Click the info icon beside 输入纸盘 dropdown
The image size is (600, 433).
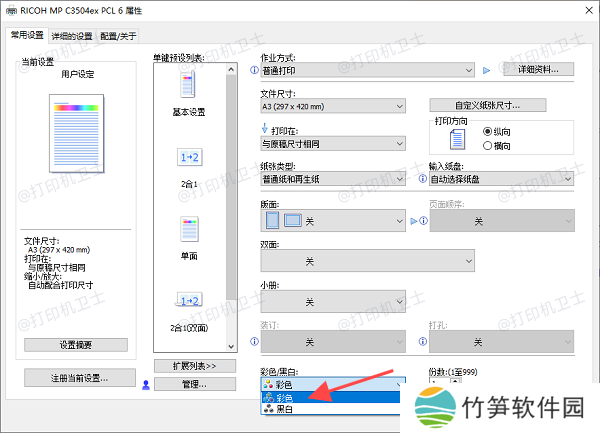422,179
